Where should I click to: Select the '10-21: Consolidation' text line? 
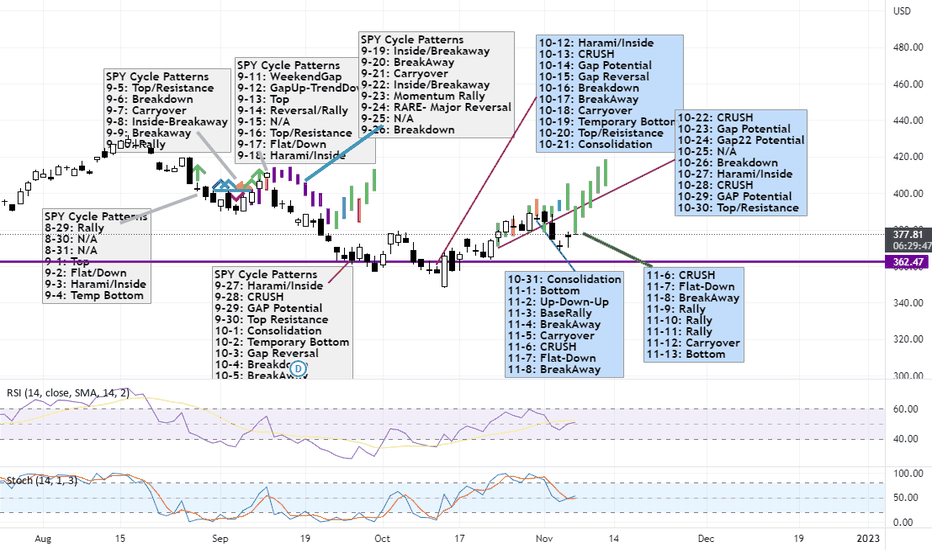596,144
